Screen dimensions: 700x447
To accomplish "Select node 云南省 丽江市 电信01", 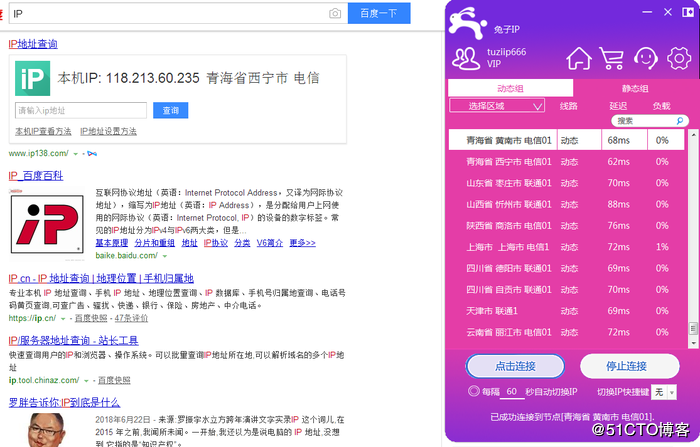I will pyautogui.click(x=566, y=332).
